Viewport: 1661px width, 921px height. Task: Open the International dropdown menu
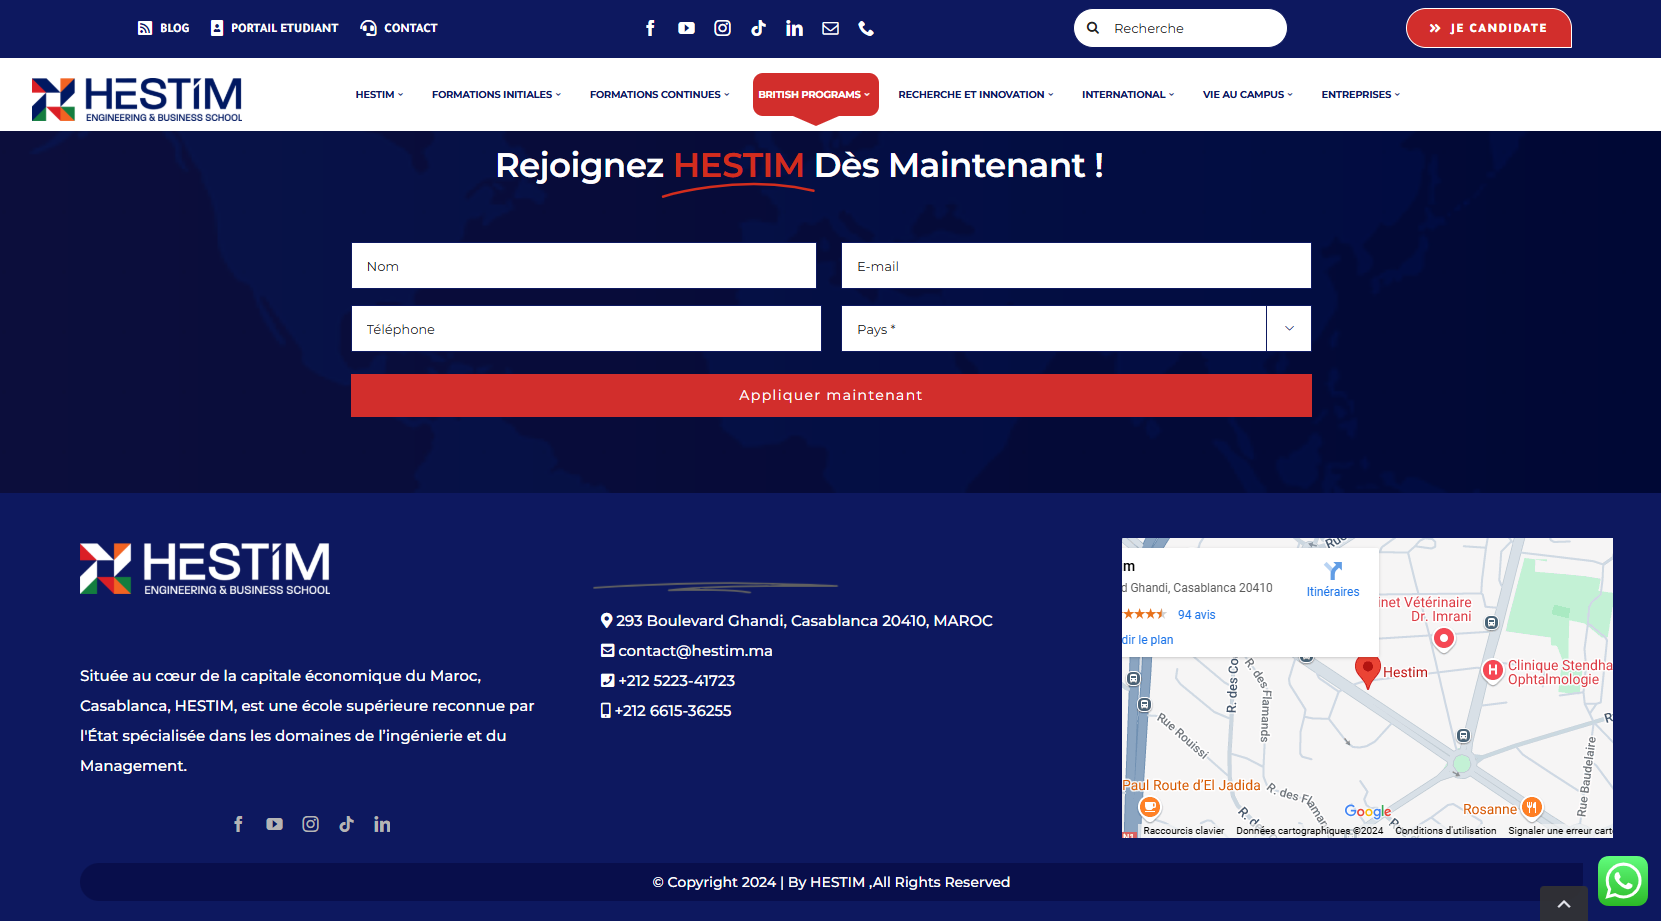tap(1127, 95)
